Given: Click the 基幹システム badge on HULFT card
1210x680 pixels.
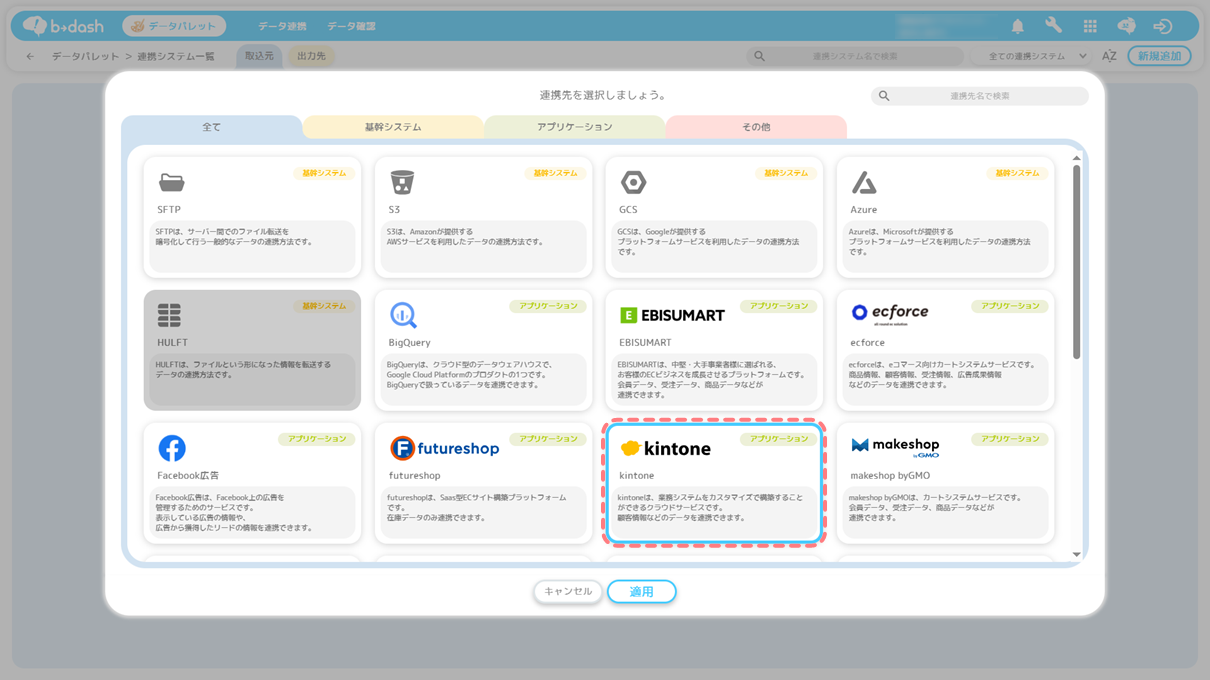Looking at the screenshot, I should click(x=324, y=306).
